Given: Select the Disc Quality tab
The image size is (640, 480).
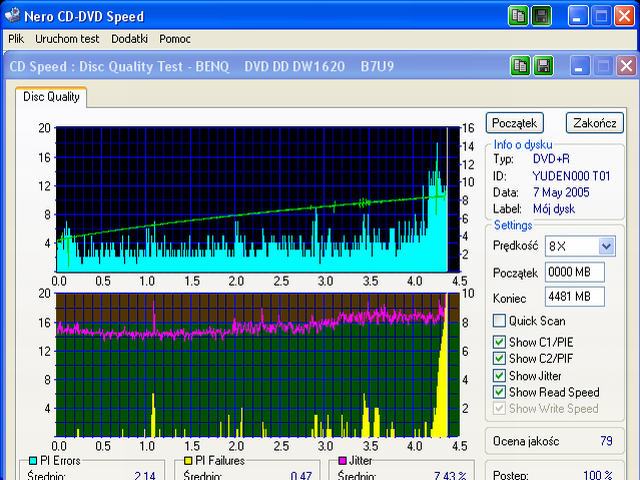Looking at the screenshot, I should click(51, 97).
